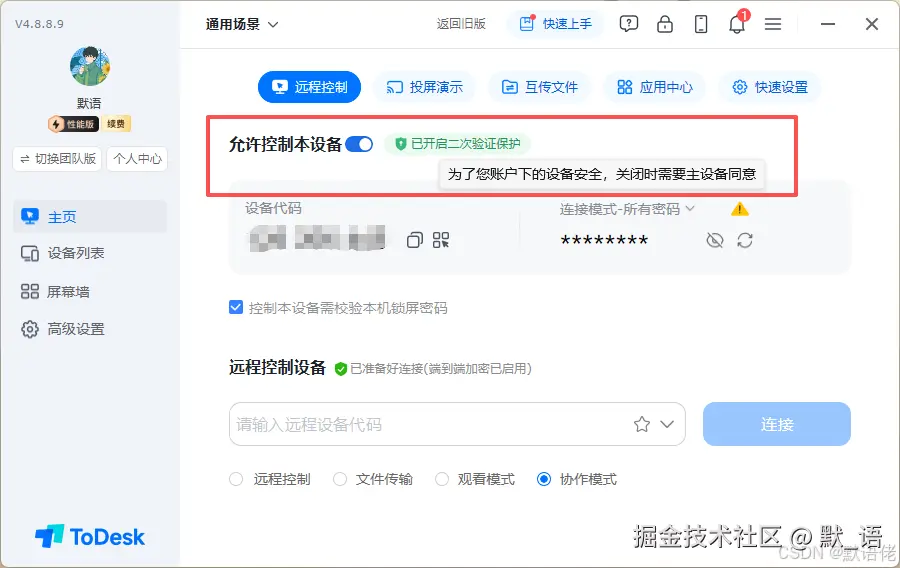Open the notification bell
Screen dimensions: 900x568
click(737, 24)
